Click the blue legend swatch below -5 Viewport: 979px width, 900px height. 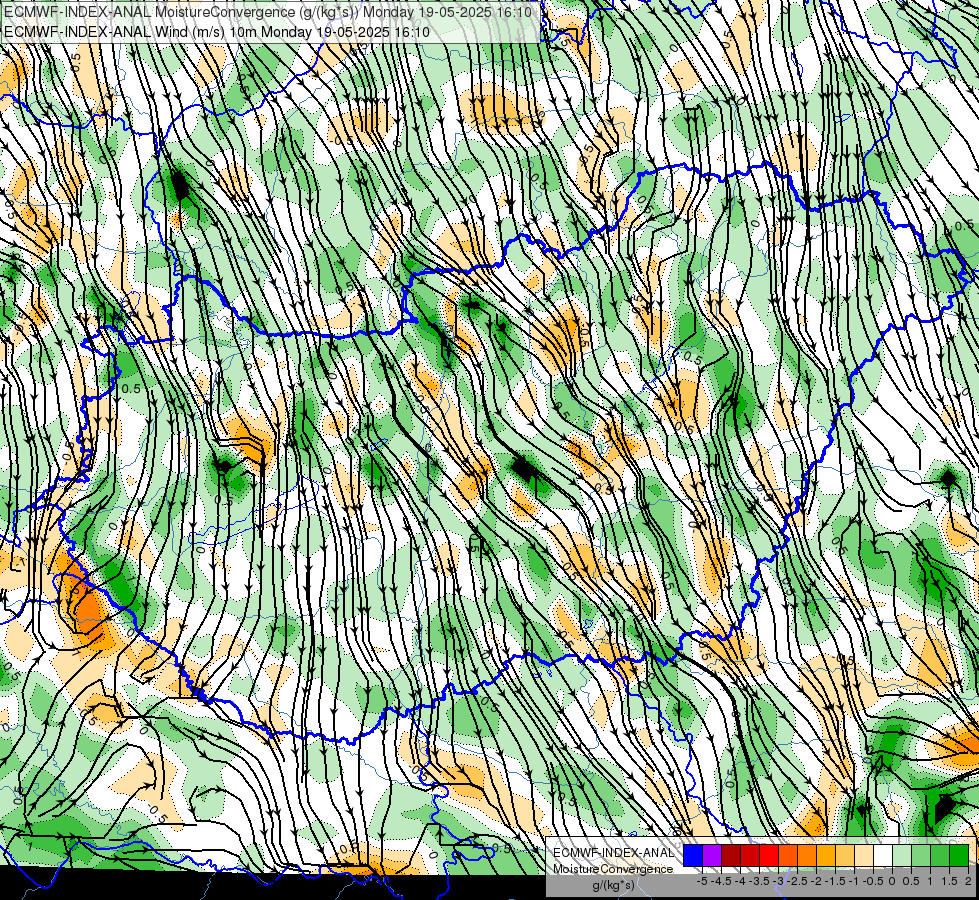pyautogui.click(x=693, y=856)
